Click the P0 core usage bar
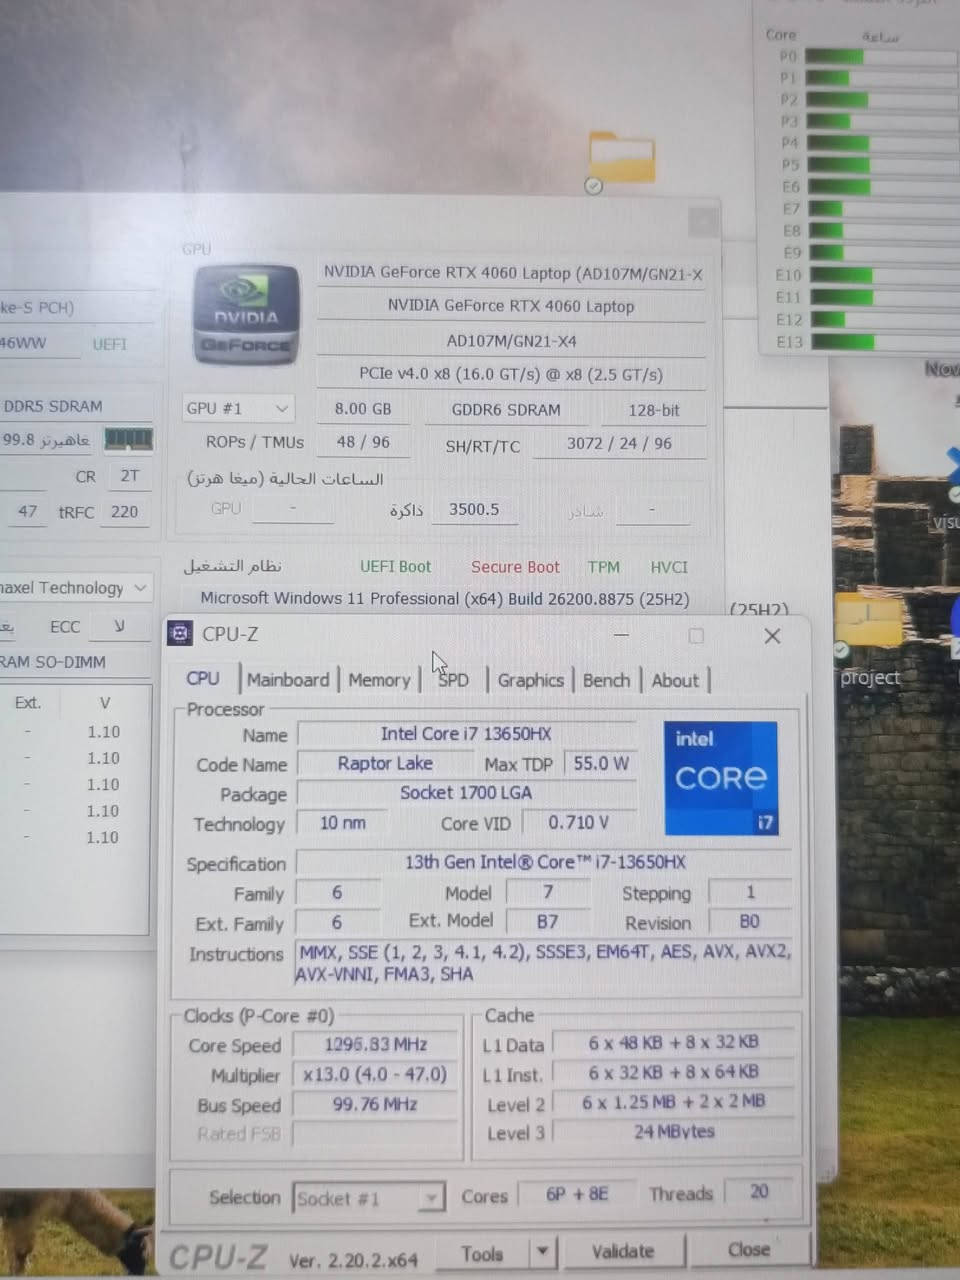The width and height of the screenshot is (960, 1280). [880, 57]
